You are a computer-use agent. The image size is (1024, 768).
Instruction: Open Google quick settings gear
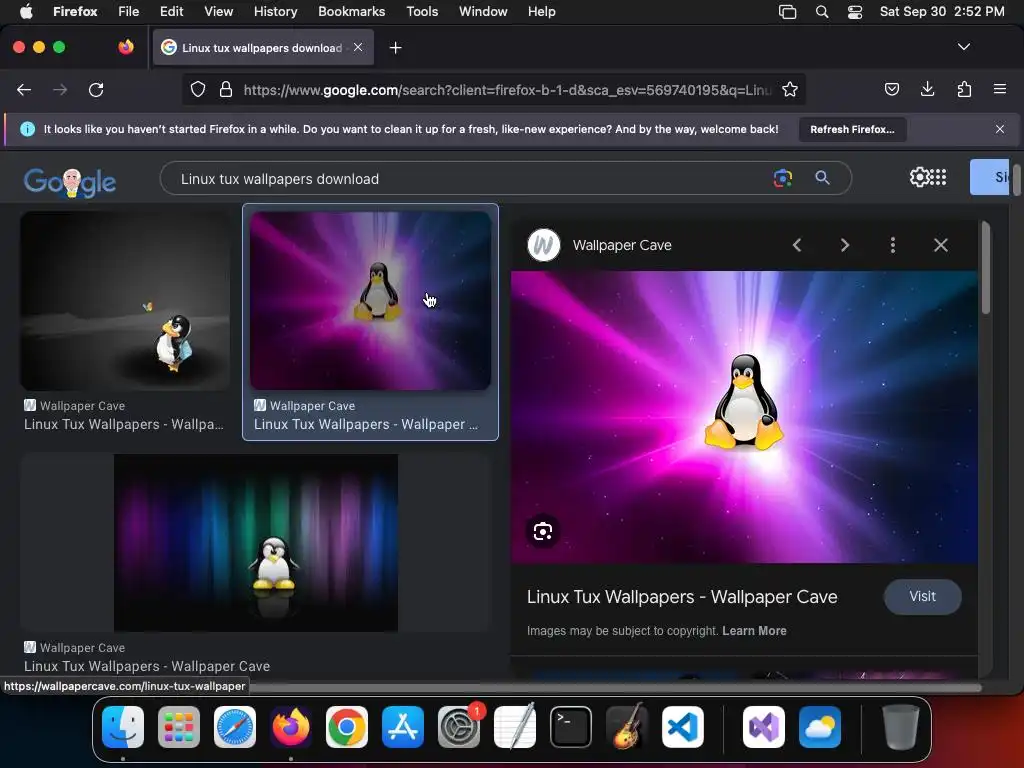point(919,177)
